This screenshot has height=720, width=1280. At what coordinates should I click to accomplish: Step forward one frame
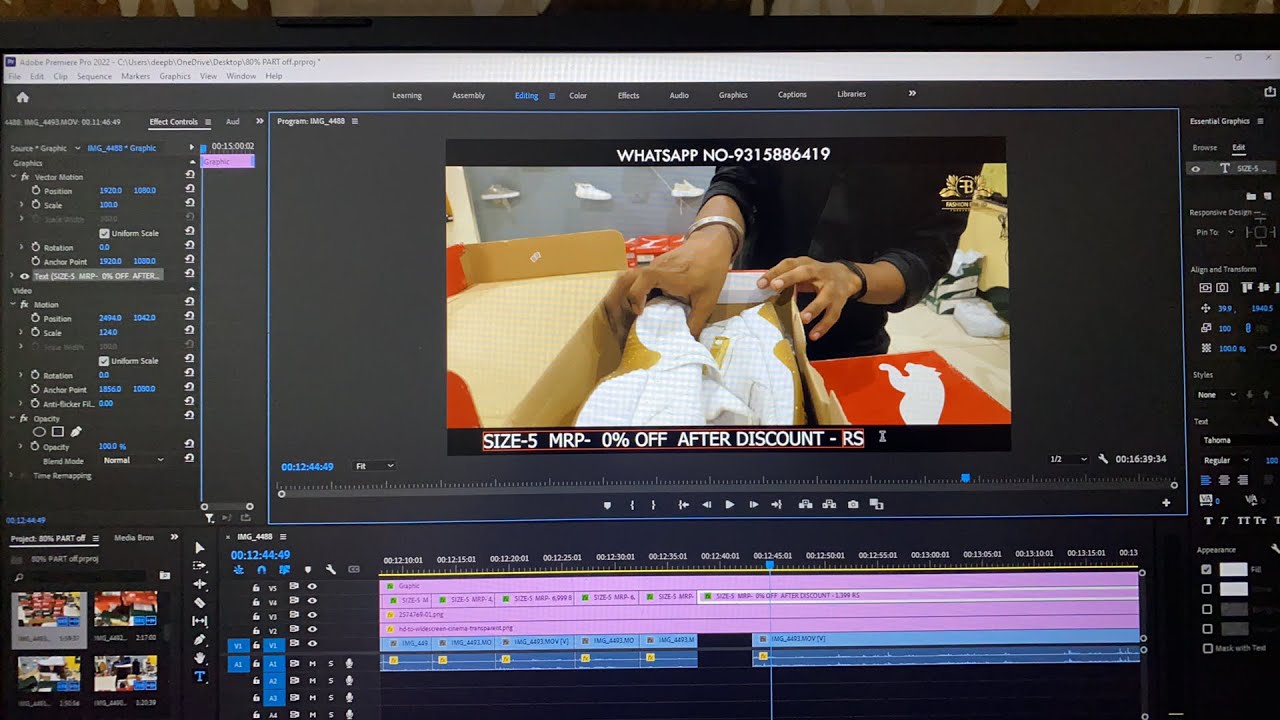pyautogui.click(x=753, y=505)
